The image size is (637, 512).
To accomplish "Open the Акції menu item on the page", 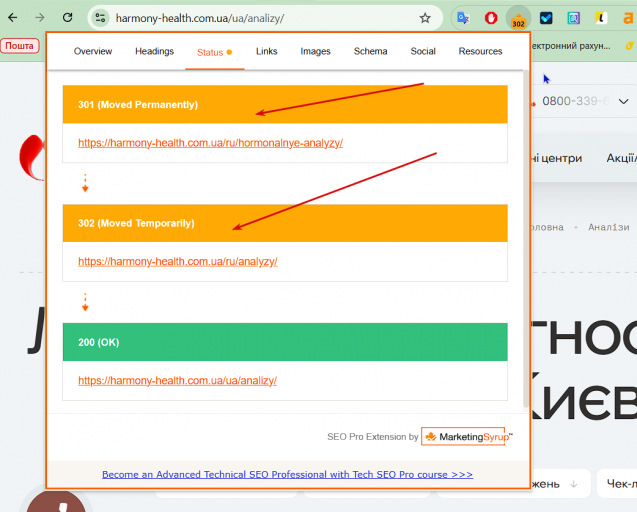I will coord(622,158).
